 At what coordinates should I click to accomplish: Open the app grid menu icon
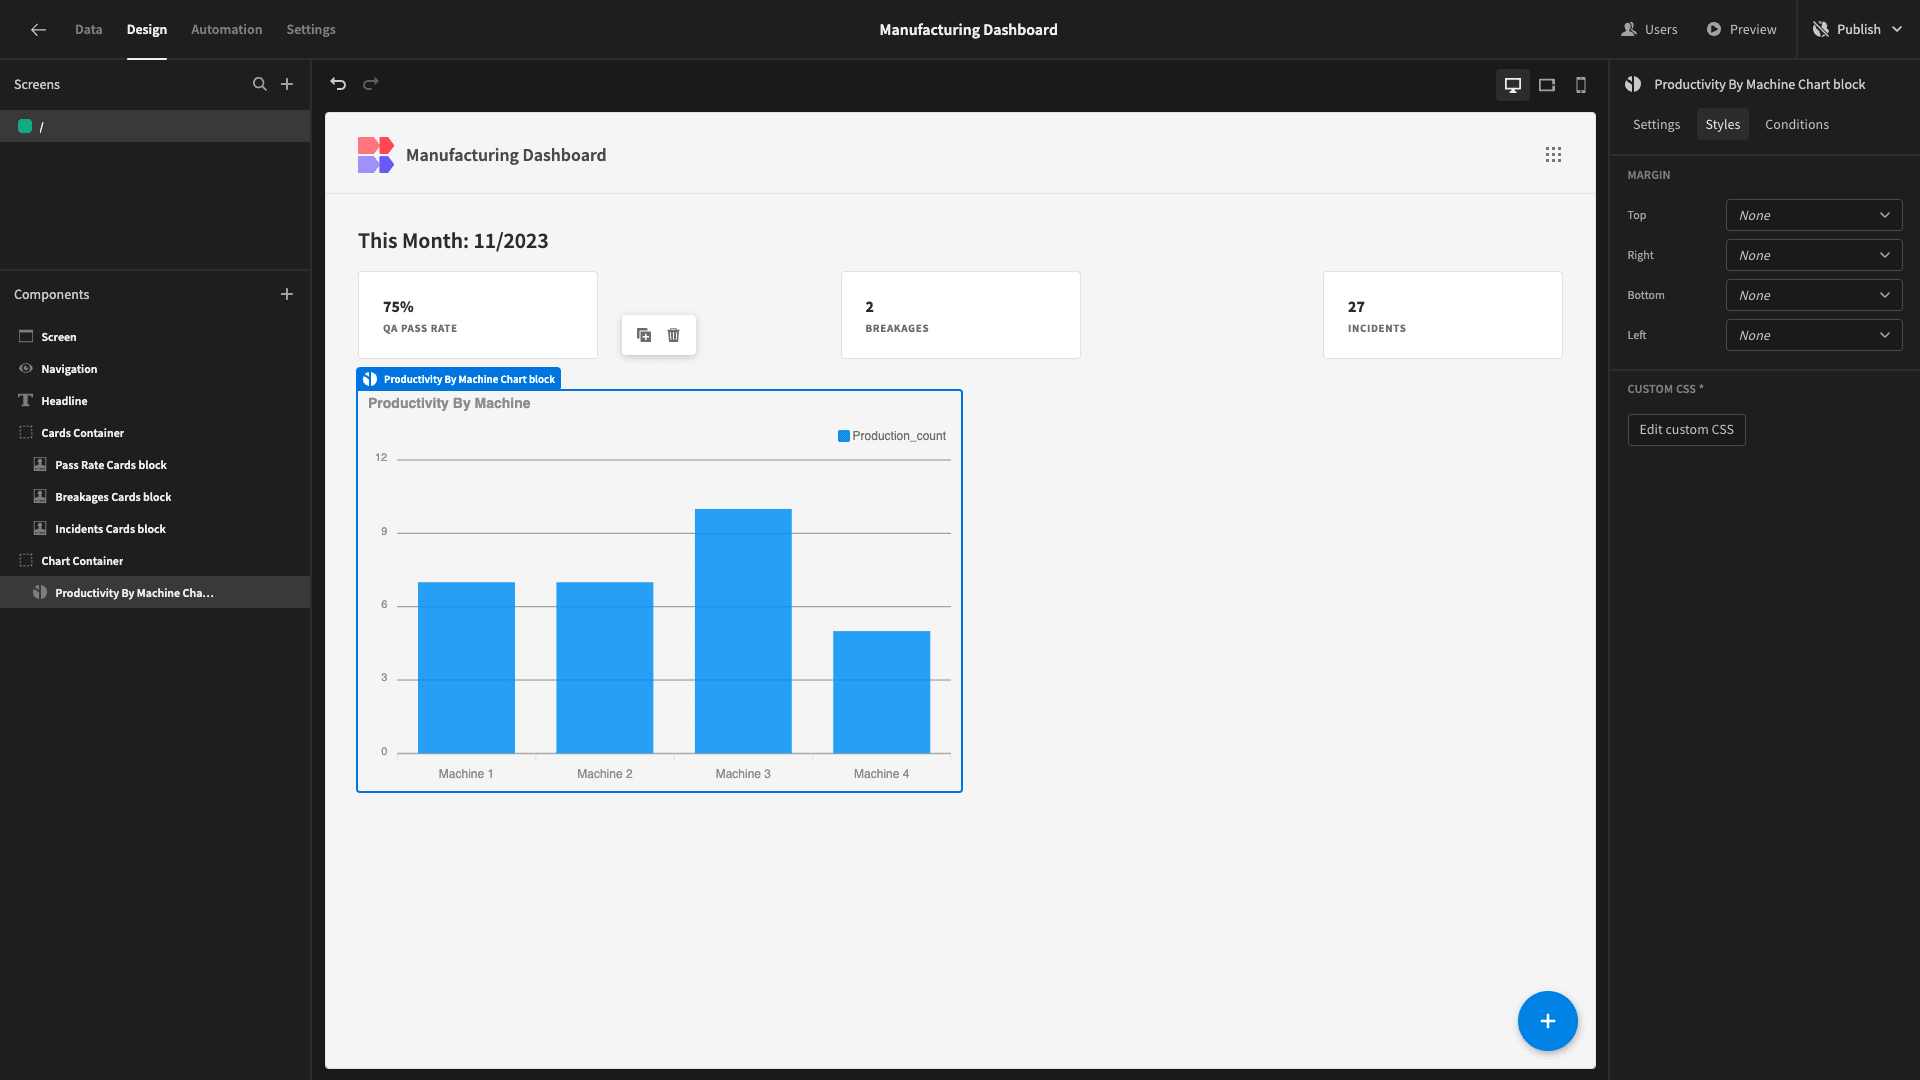1553,155
